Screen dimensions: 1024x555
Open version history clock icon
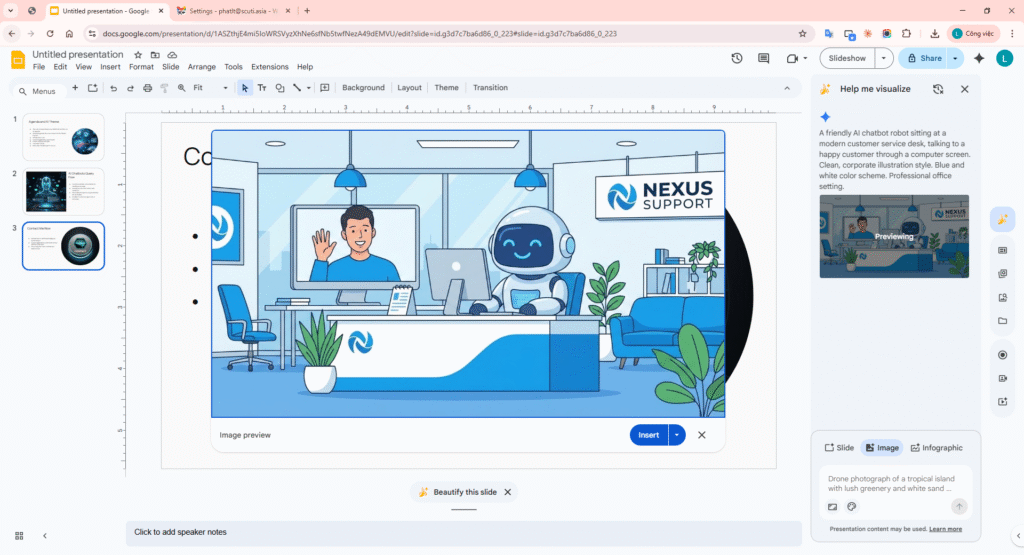pos(737,58)
